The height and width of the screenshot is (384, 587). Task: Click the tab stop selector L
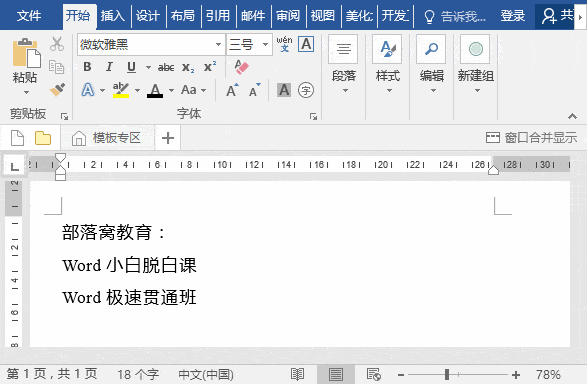coord(15,166)
